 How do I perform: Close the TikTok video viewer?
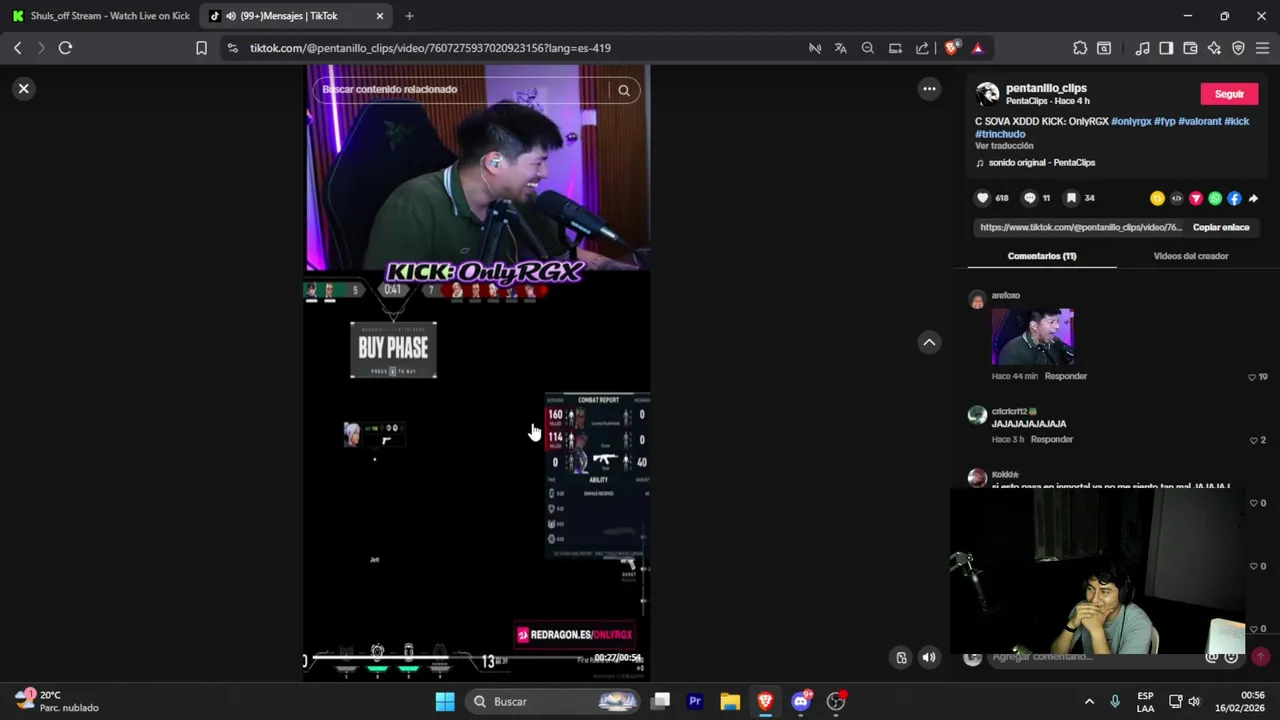click(24, 89)
